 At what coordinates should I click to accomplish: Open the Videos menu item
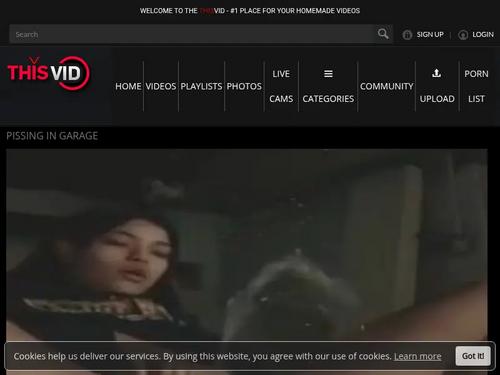coord(161,86)
